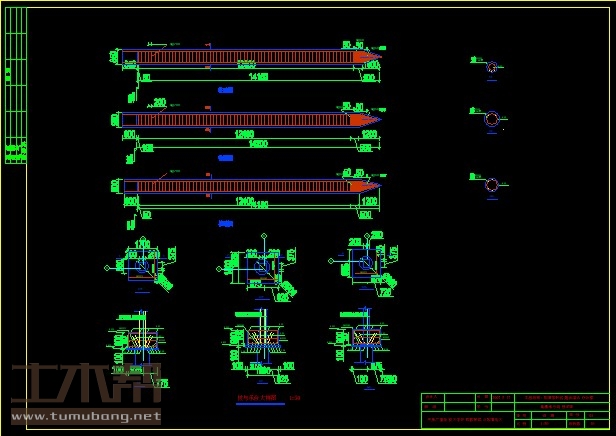
Task: Select the upper-center joint detail drawing
Action: (258, 266)
